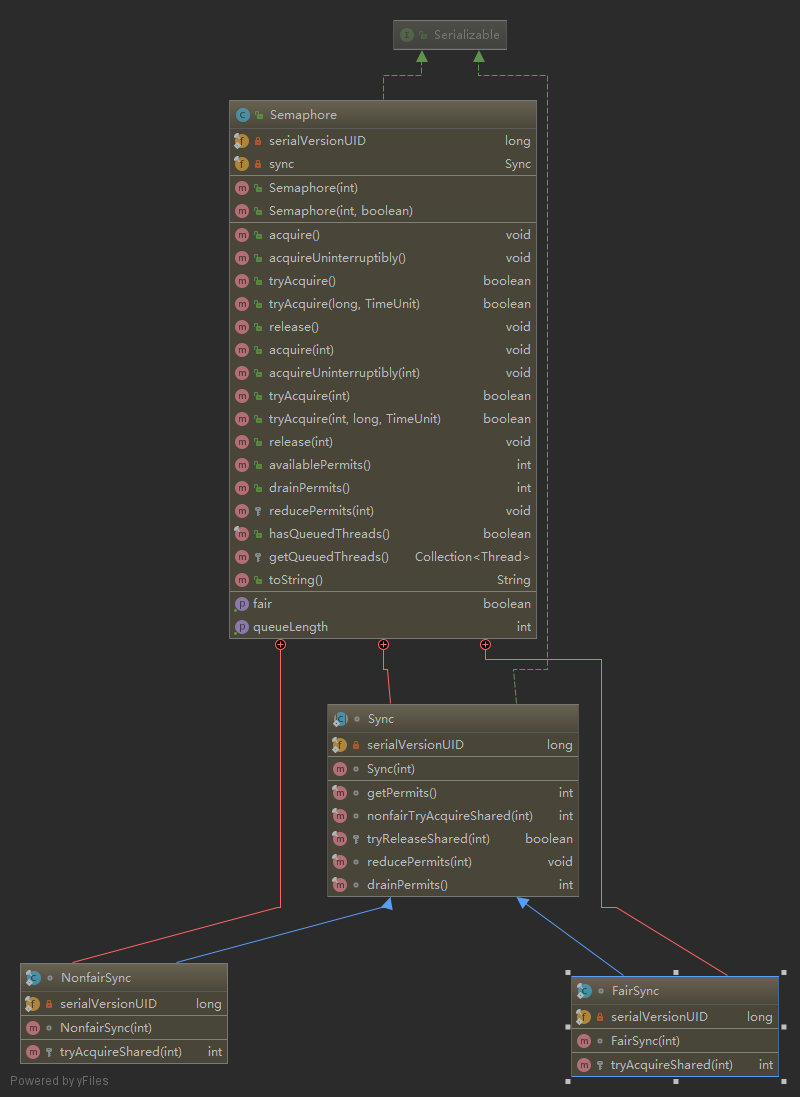Click top-right selection handle of FairSync node
This screenshot has height=1097, width=800.
pos(784,972)
